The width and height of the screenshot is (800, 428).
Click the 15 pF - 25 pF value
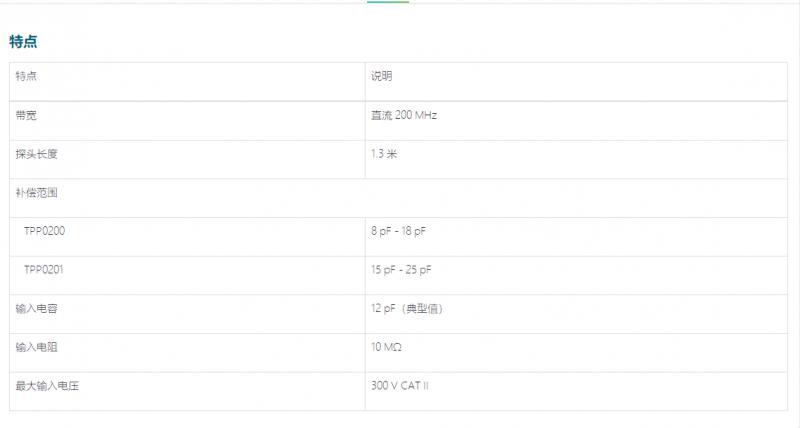401,270
